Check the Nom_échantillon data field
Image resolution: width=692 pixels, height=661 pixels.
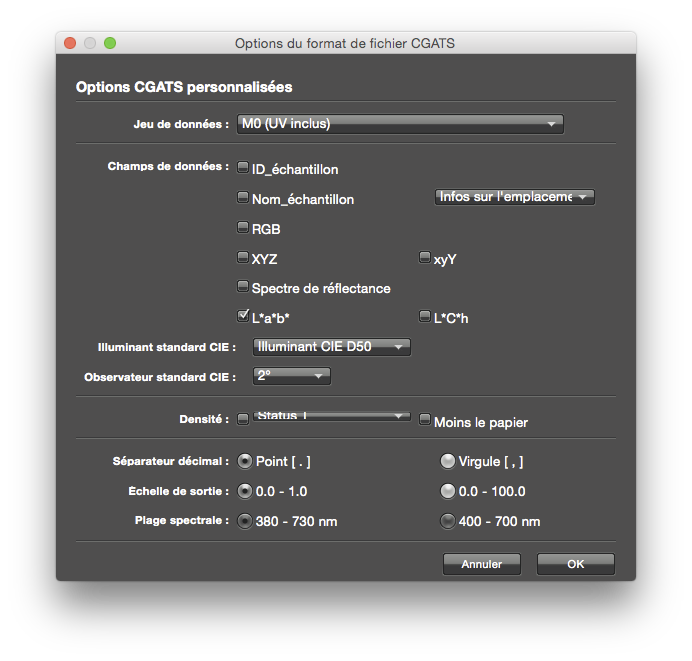tap(242, 197)
